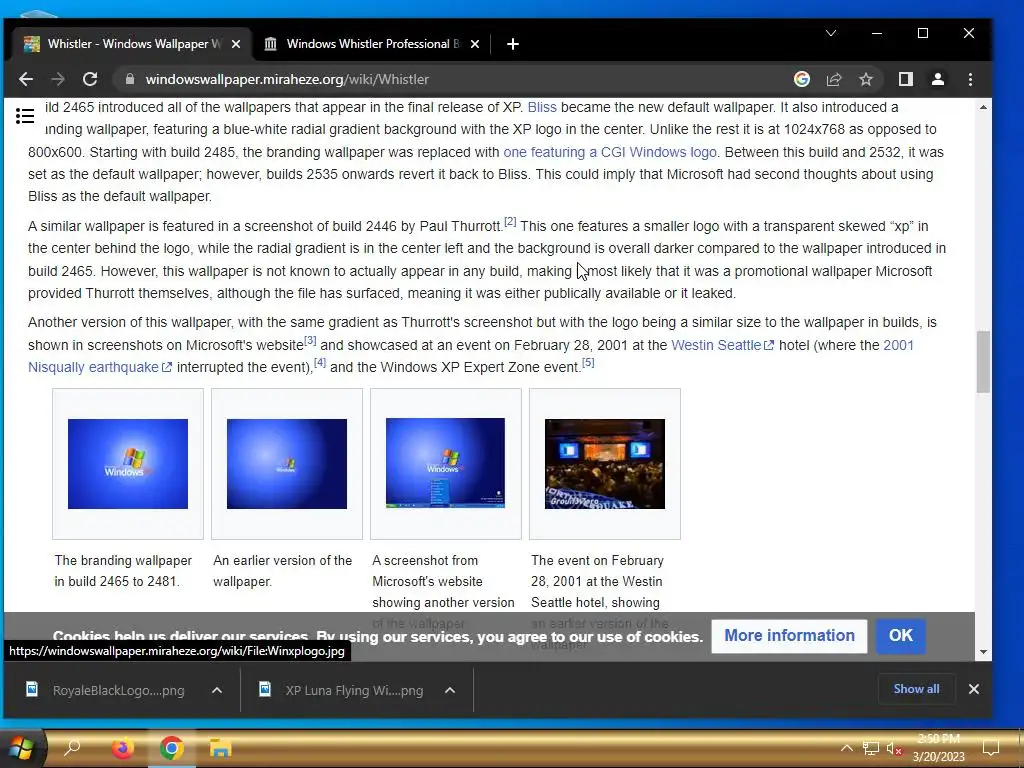Open the notification center icon
1024x768 pixels.
tap(991, 748)
